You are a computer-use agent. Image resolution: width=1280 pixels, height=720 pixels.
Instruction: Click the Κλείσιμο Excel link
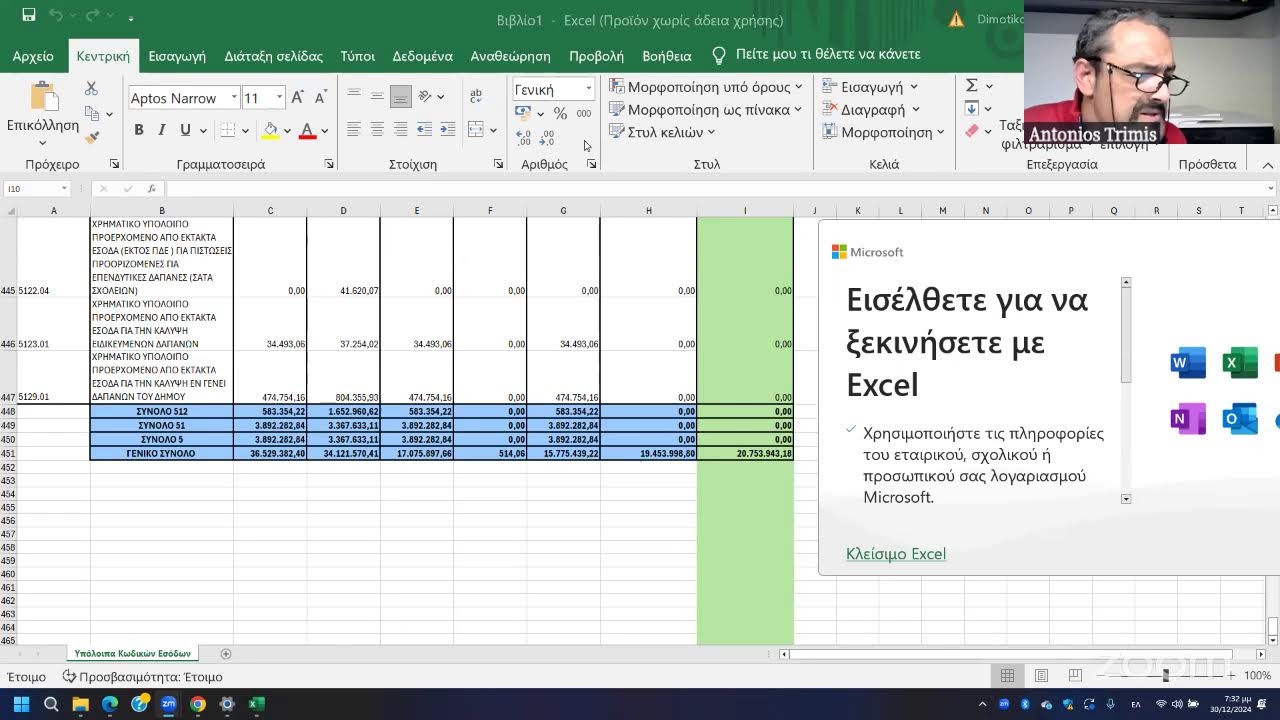[896, 554]
